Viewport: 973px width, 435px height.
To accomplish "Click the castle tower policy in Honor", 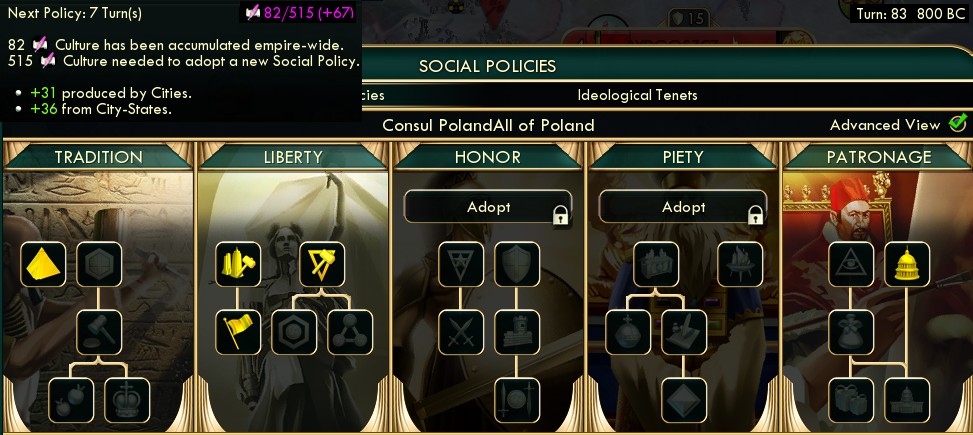I will tap(517, 332).
